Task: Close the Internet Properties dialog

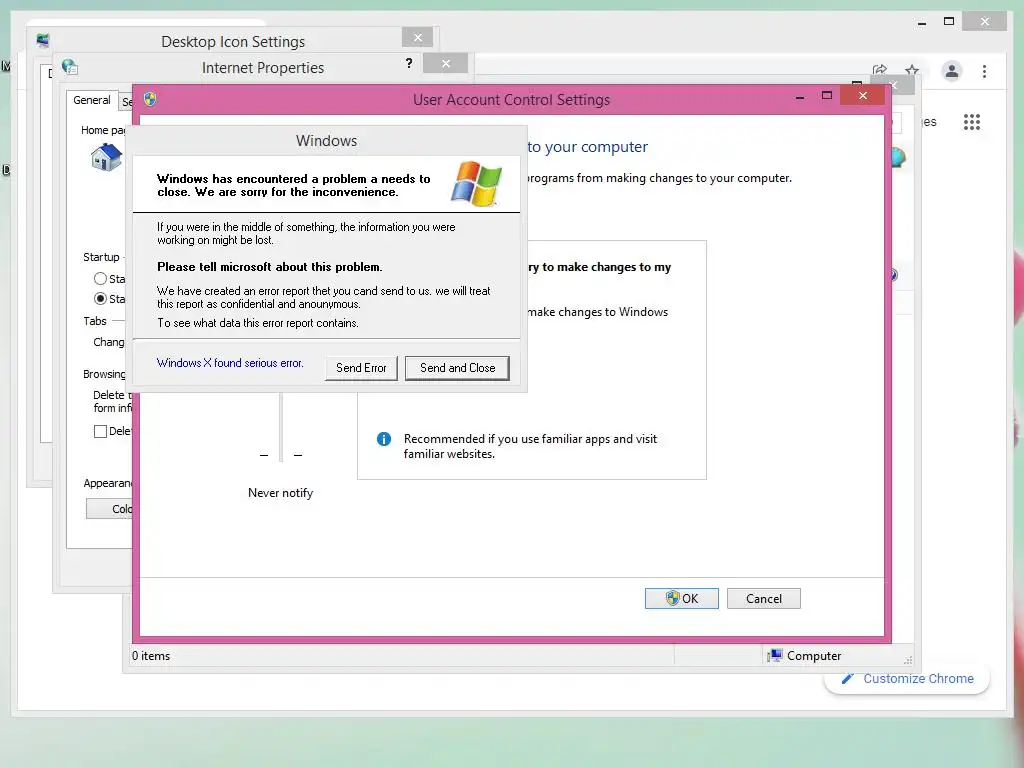Action: click(445, 63)
